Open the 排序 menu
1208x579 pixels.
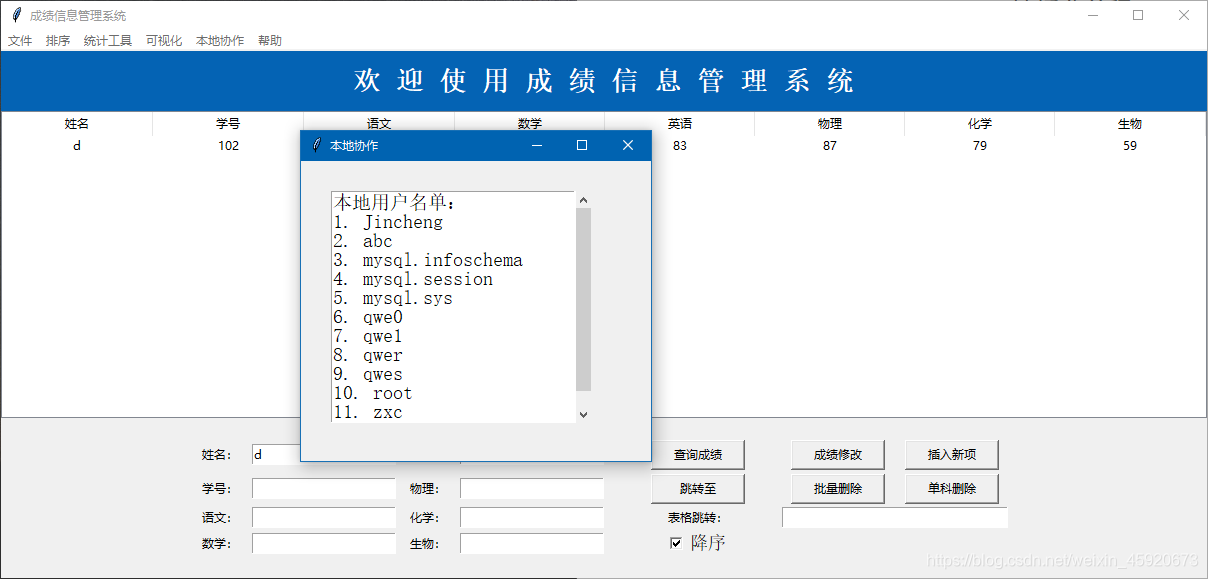[57, 40]
